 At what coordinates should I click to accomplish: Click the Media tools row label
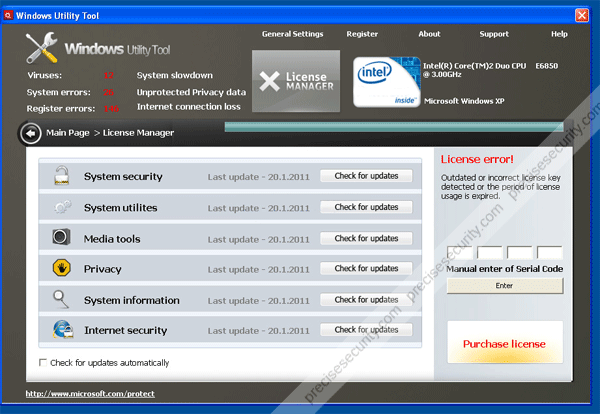tap(112, 239)
